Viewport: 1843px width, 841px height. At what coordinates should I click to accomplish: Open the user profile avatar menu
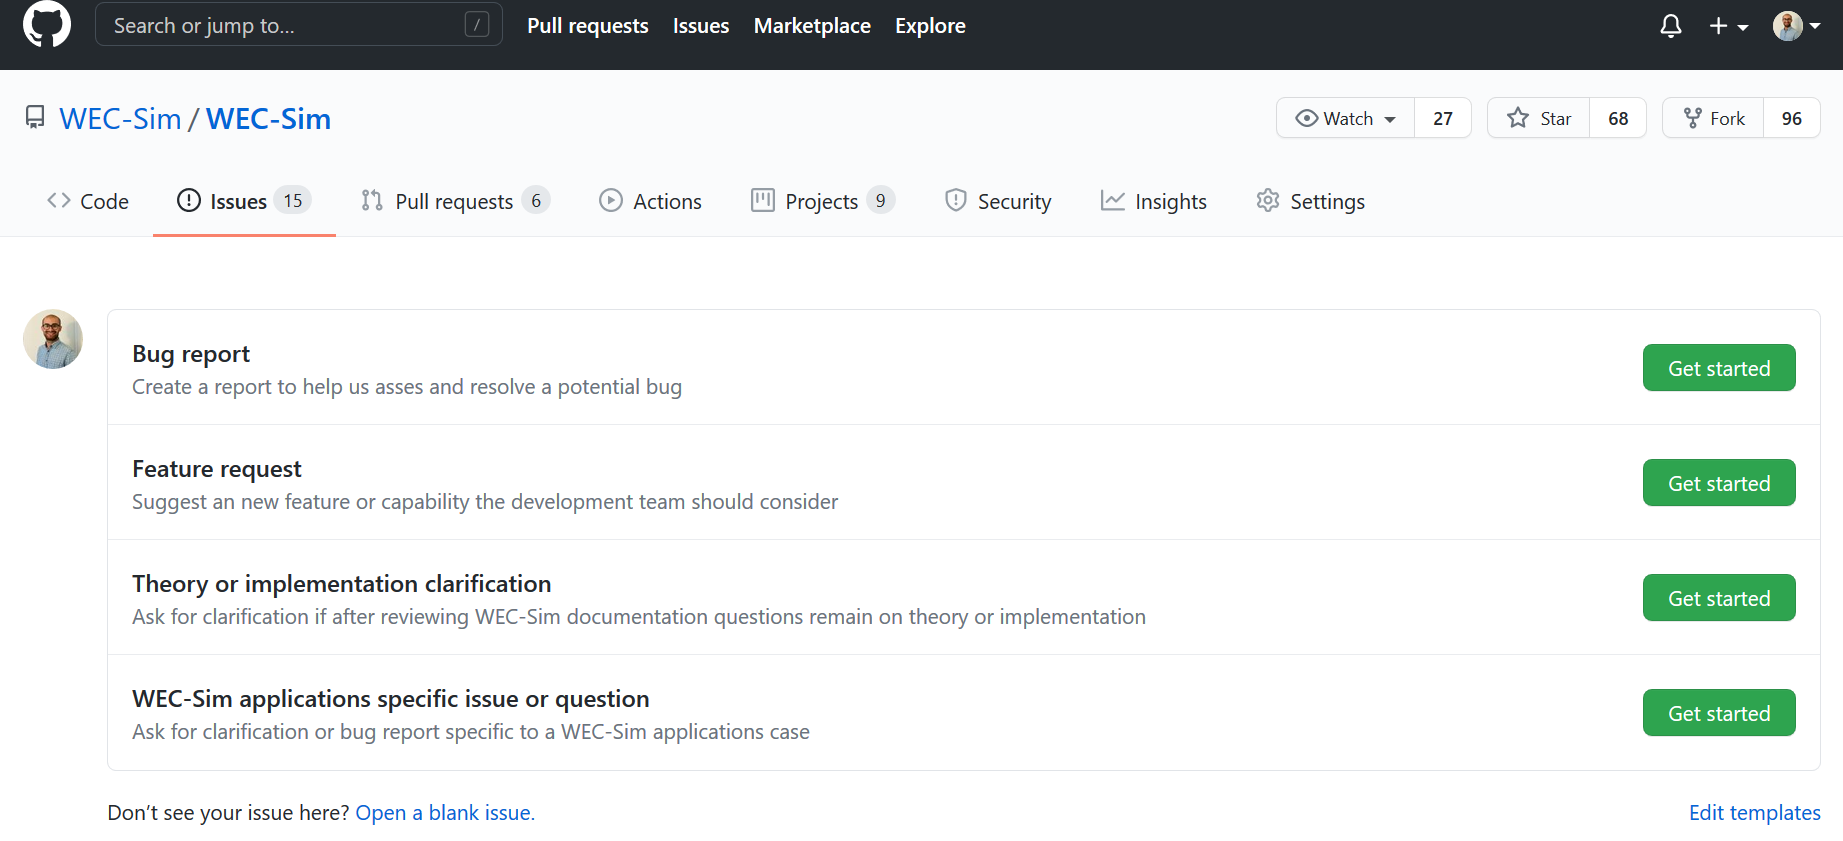(x=1795, y=26)
